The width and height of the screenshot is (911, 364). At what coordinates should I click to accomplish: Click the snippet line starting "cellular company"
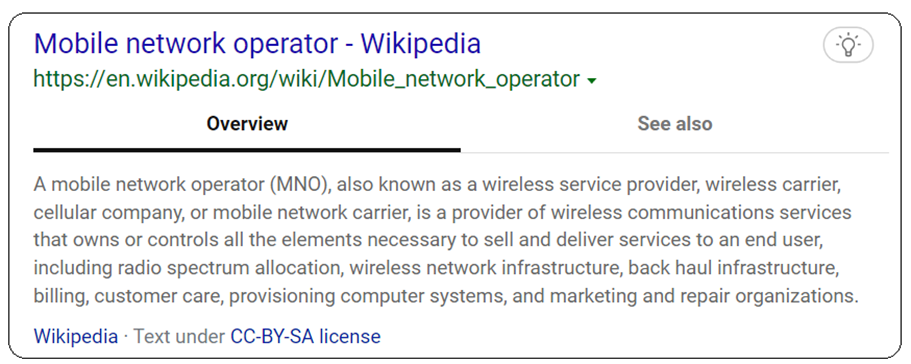443,212
